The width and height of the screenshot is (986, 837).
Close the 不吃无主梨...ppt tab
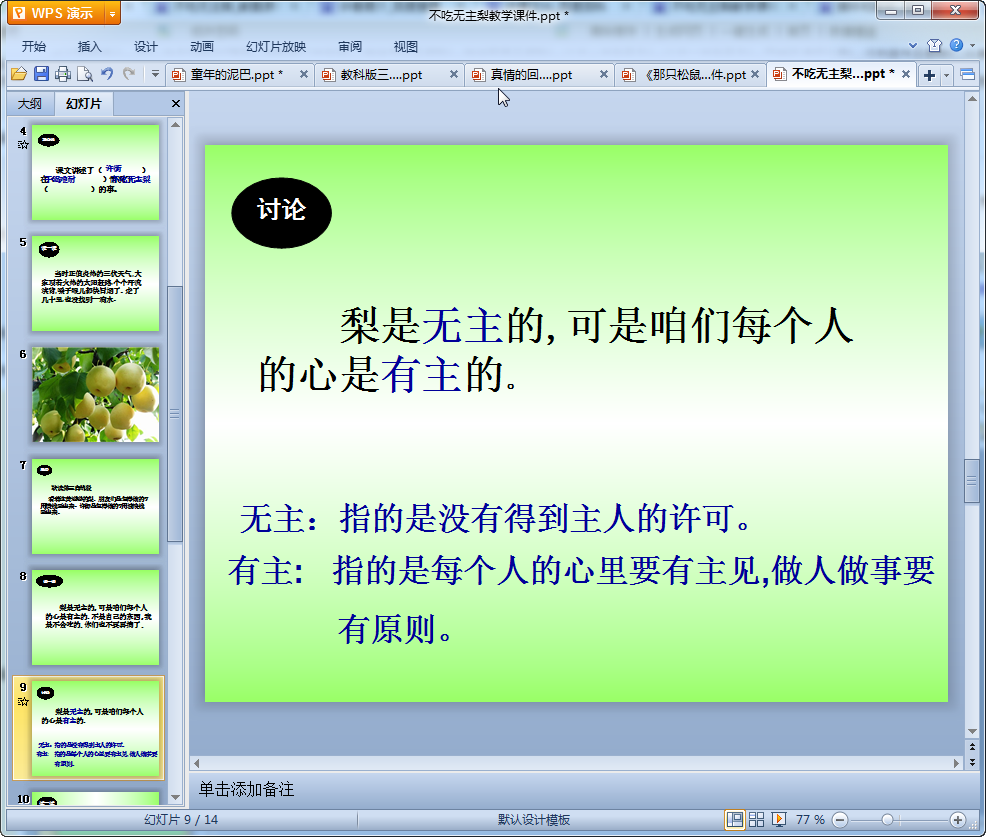(x=906, y=74)
